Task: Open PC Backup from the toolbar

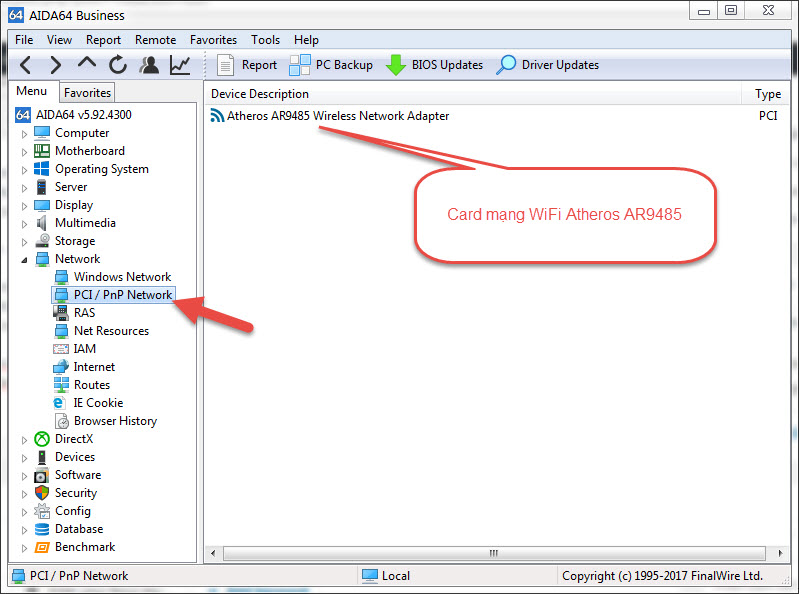Action: [331, 65]
